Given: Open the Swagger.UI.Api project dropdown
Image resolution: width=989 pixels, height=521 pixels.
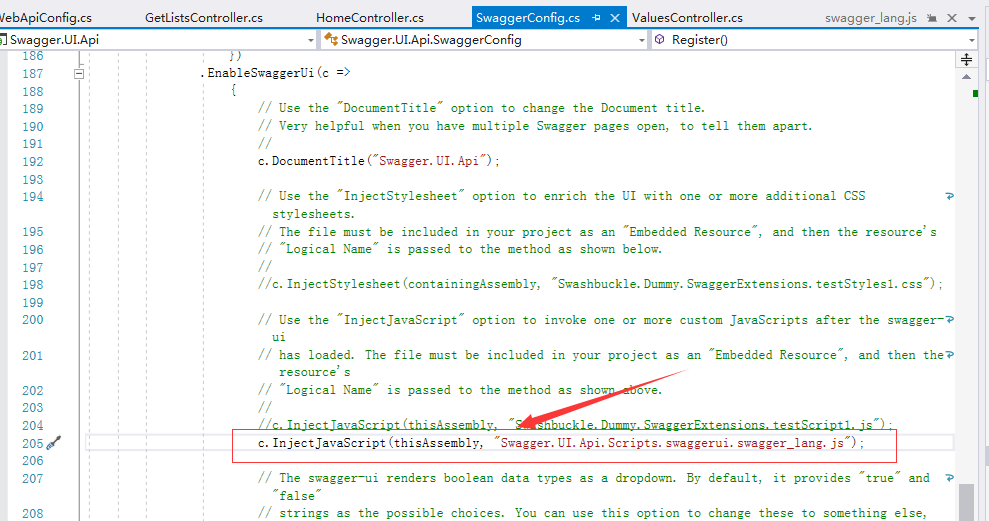Looking at the screenshot, I should tap(311, 40).
